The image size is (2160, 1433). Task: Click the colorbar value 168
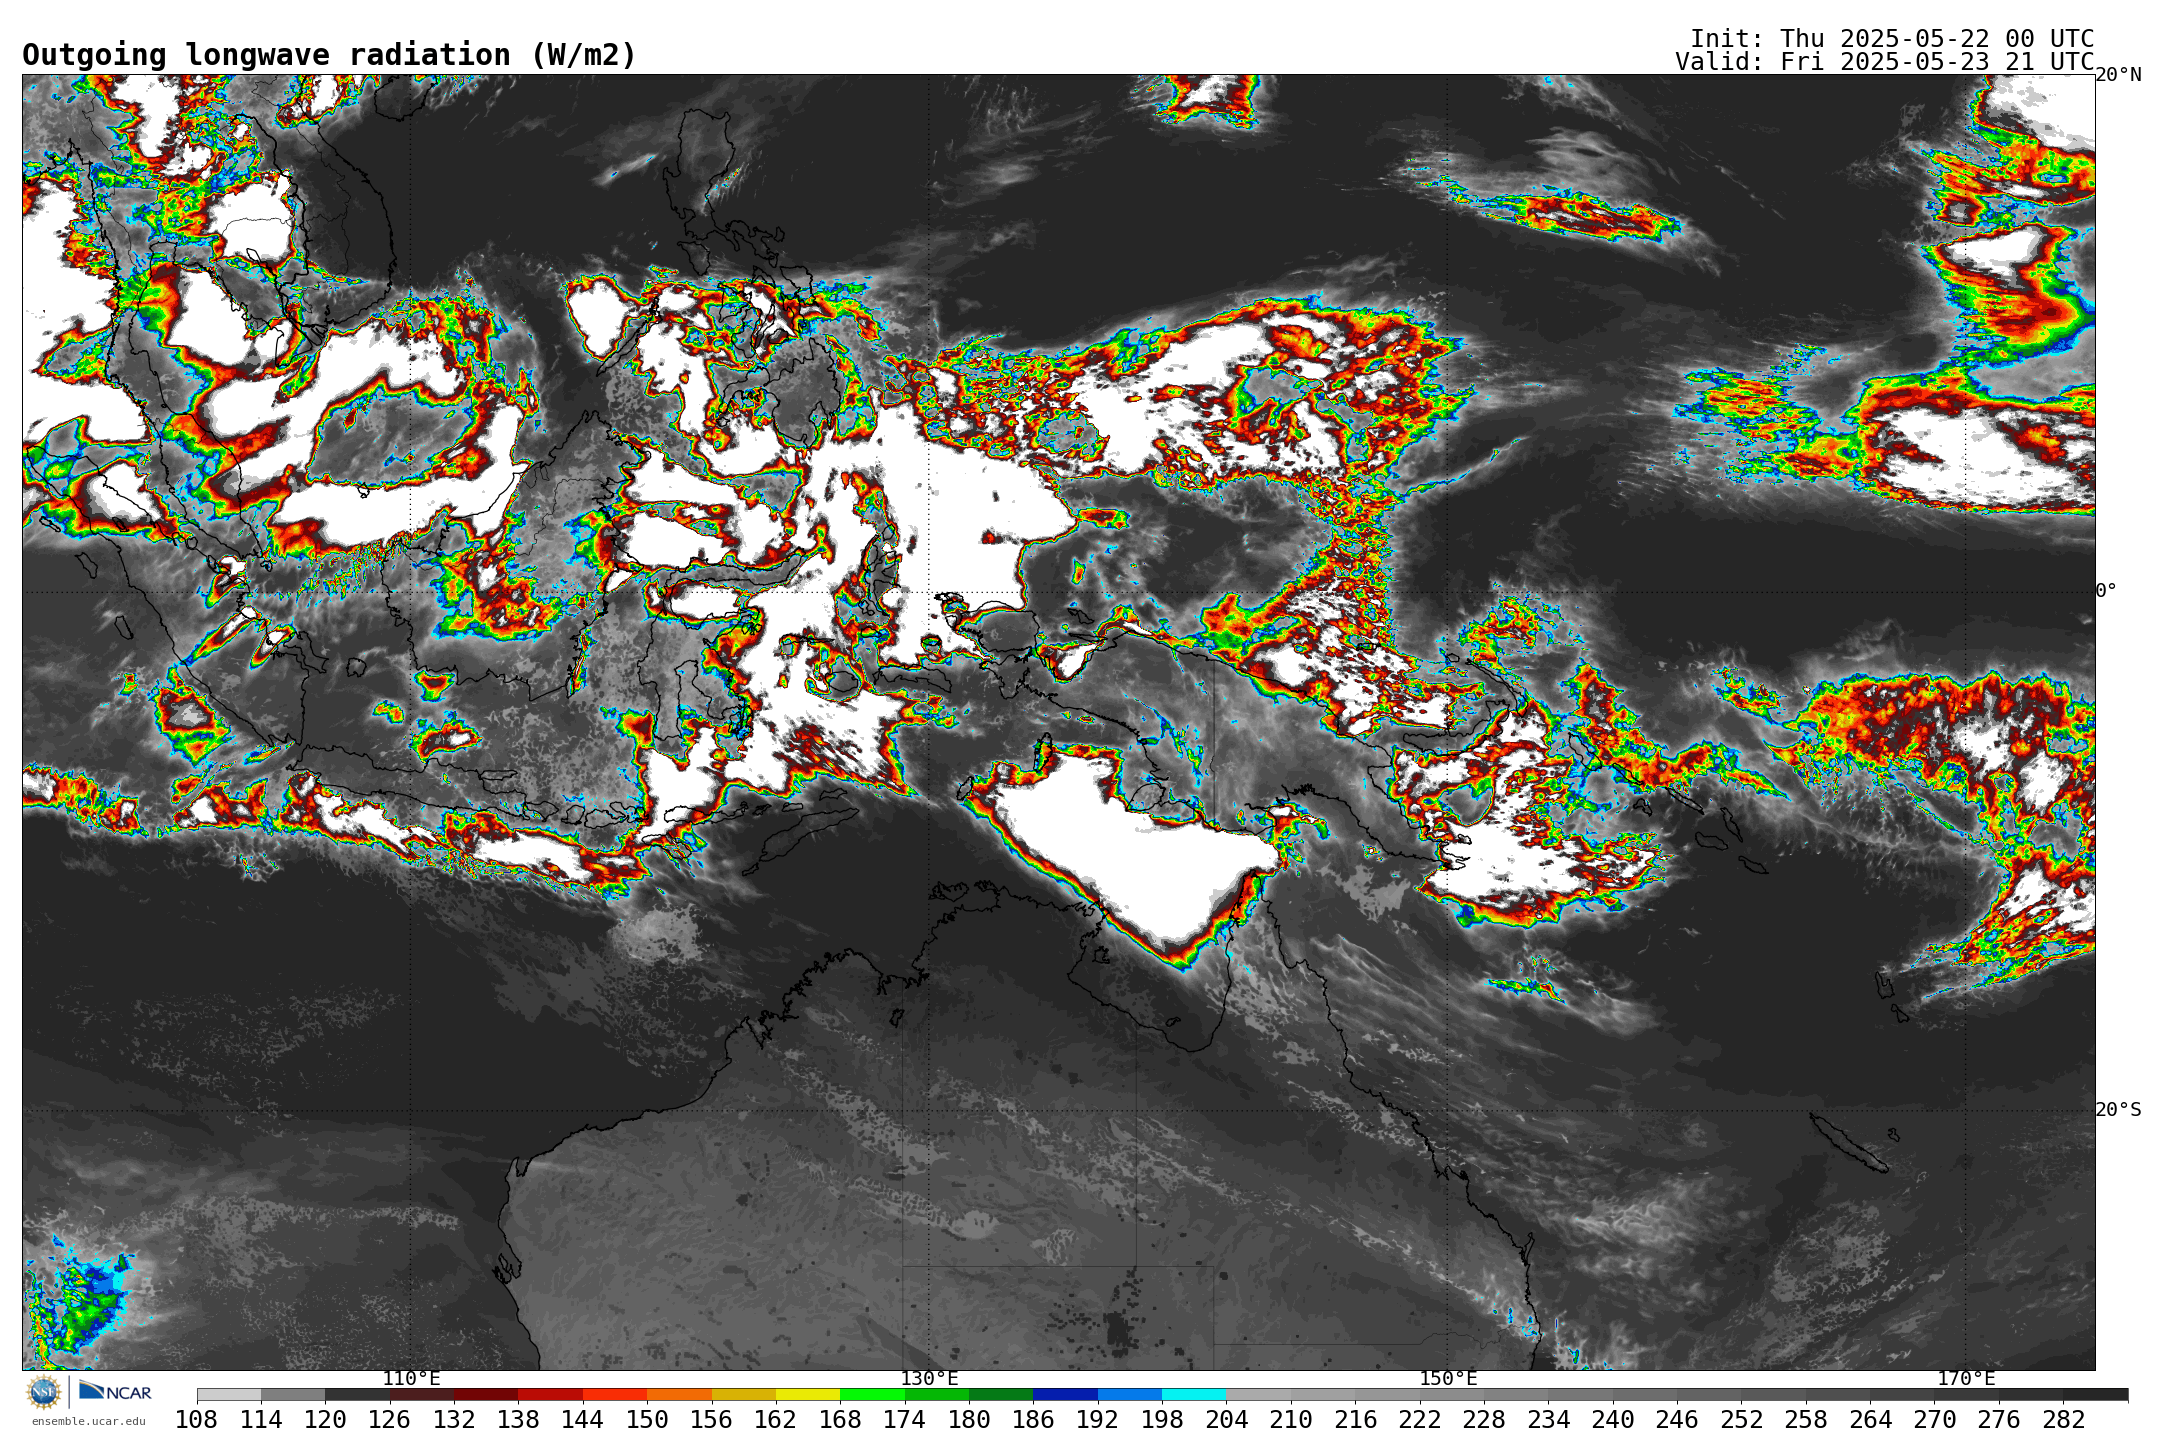point(840,1420)
